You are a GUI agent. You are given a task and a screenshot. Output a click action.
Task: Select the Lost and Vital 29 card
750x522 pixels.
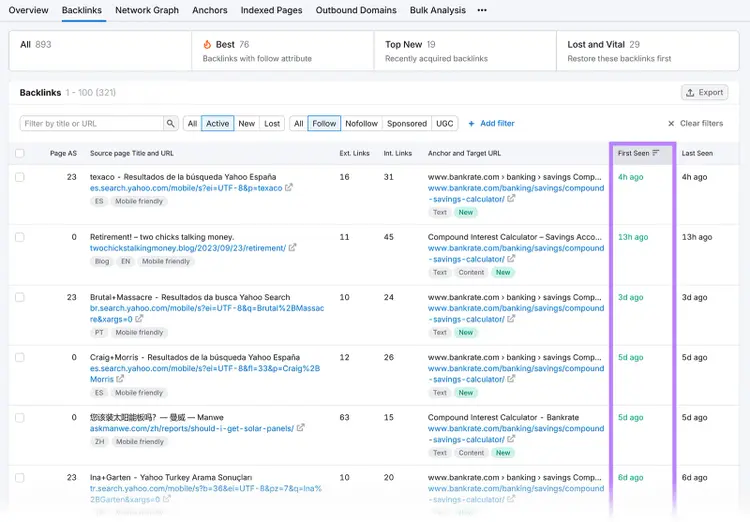tap(648, 51)
